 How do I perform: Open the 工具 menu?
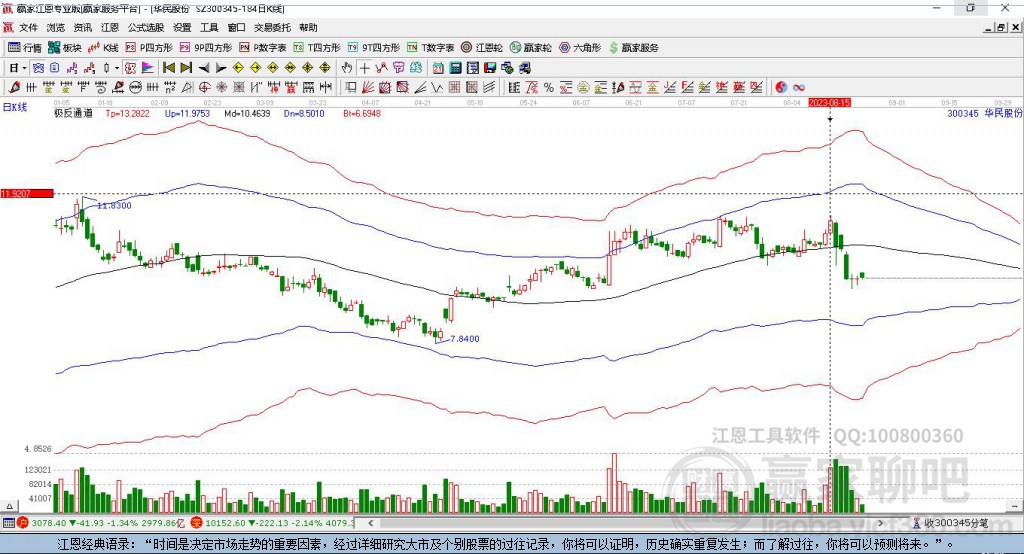pyautogui.click(x=209, y=27)
